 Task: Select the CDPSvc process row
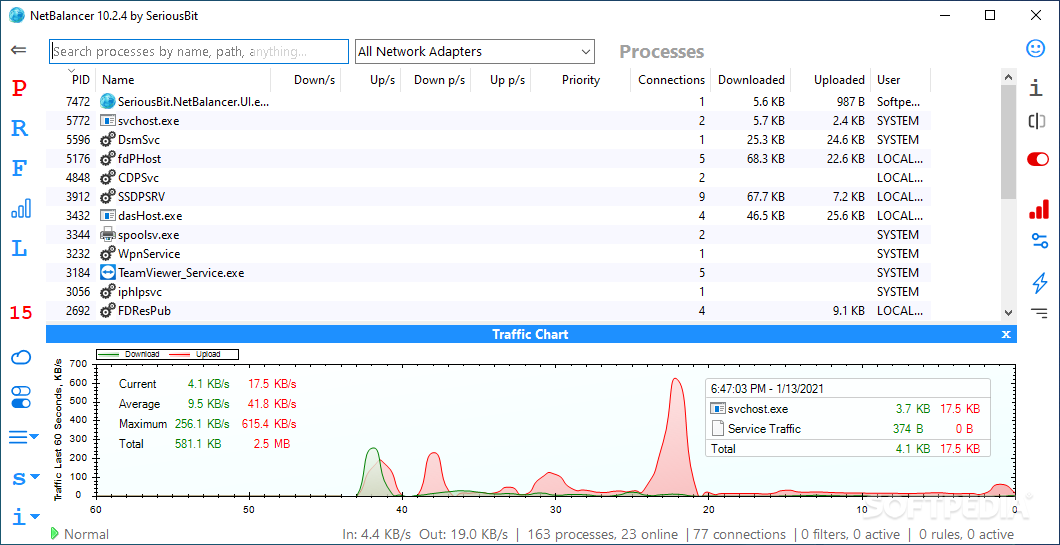488,178
